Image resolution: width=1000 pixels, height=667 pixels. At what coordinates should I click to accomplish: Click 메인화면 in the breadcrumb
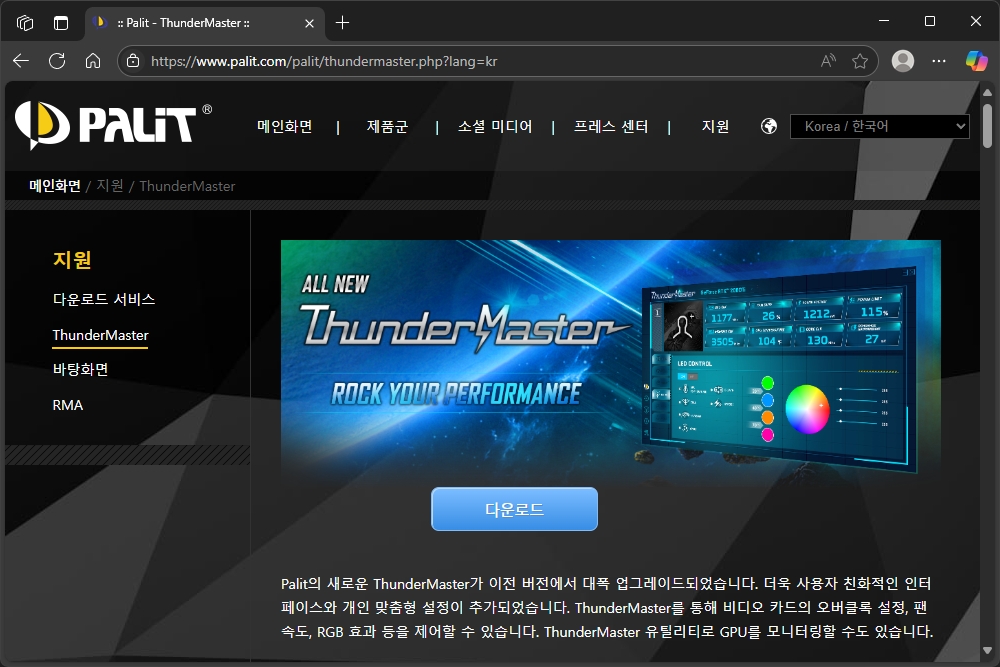click(x=55, y=186)
